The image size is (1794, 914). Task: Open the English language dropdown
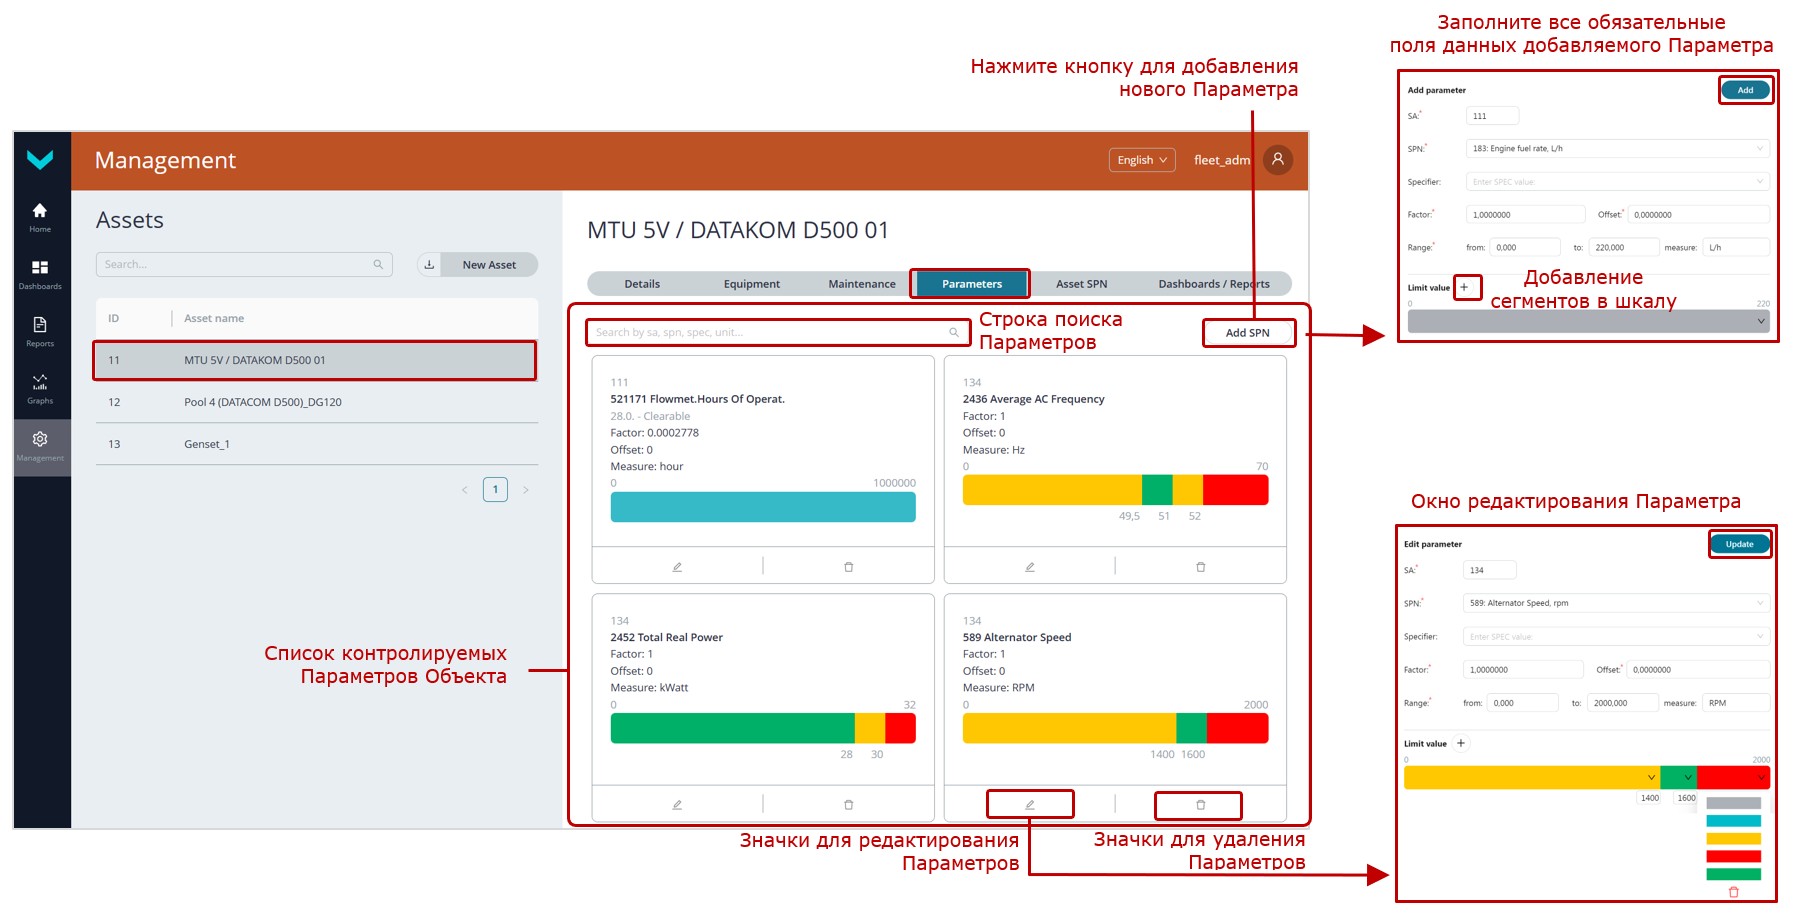(1142, 160)
